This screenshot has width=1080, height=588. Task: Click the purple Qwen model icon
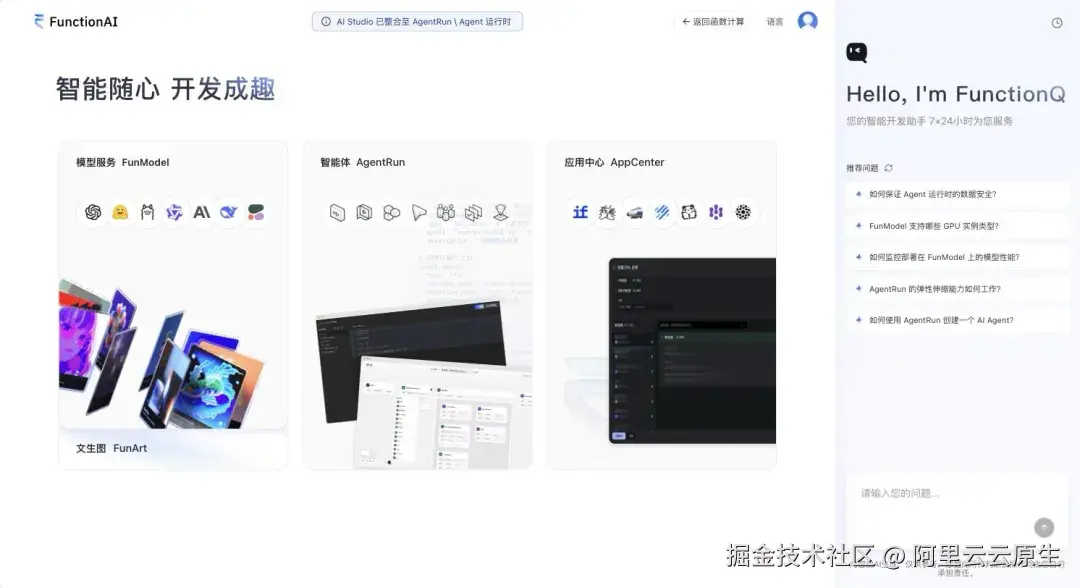click(174, 212)
